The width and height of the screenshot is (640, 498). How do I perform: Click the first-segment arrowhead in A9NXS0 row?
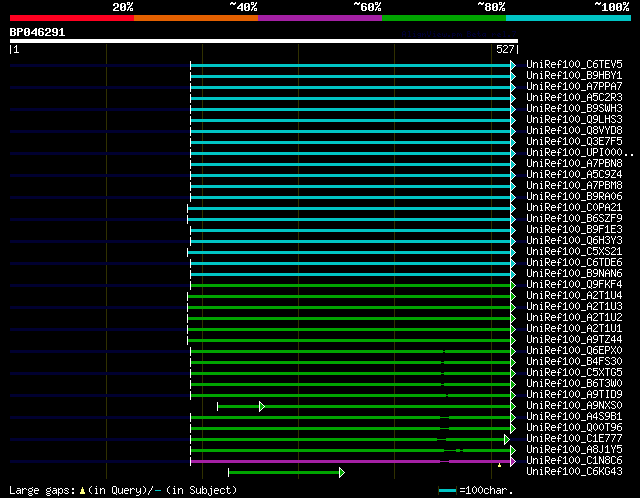pos(262,407)
